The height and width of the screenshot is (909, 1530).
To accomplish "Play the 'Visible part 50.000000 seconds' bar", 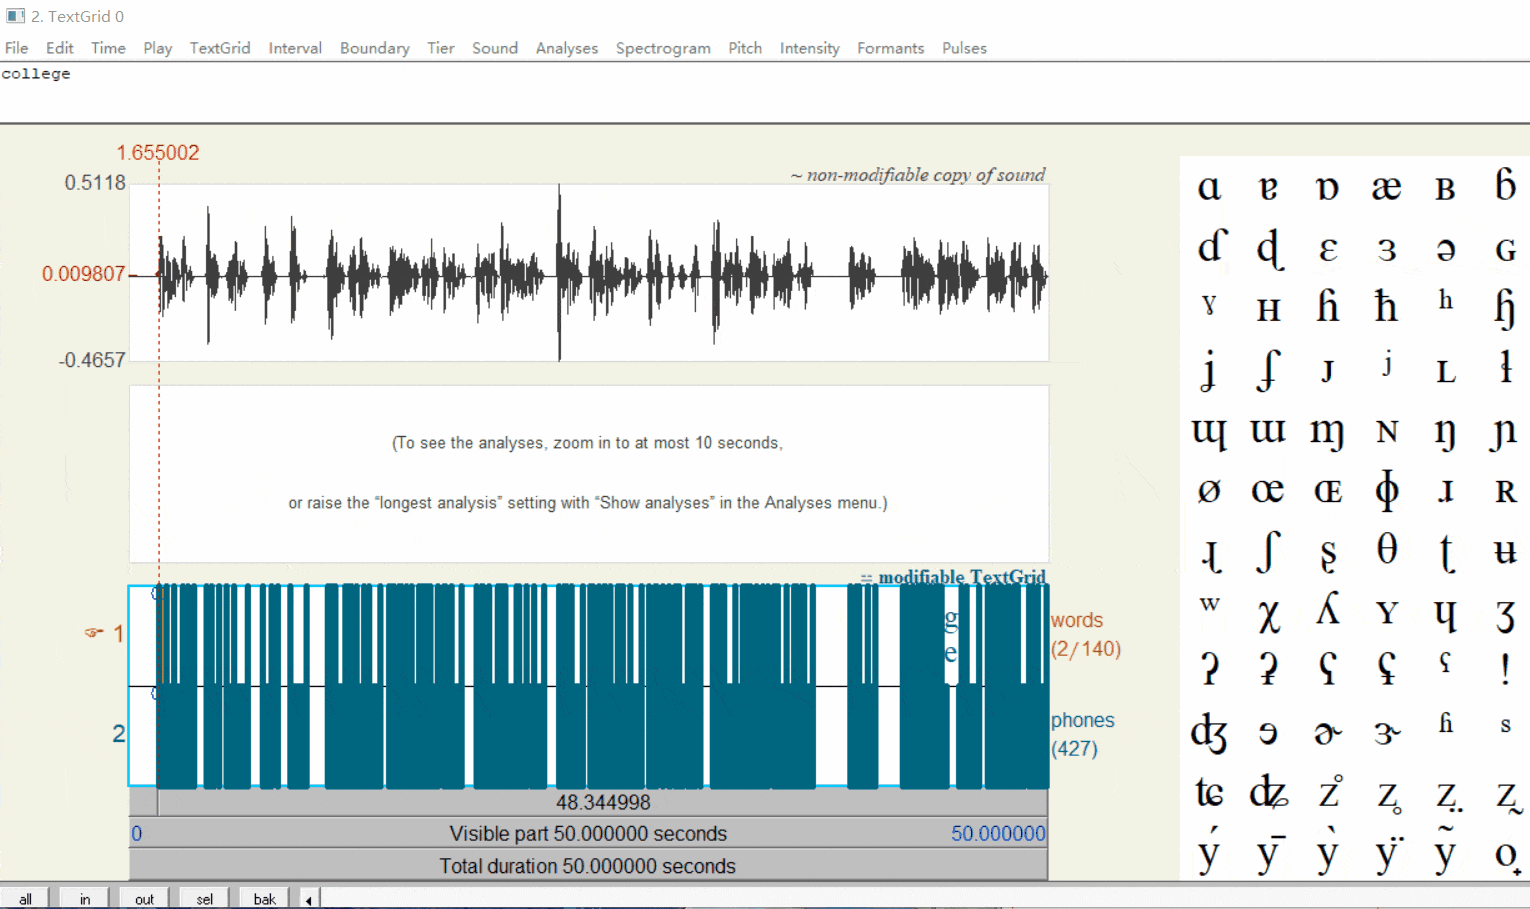I will pyautogui.click(x=588, y=834).
